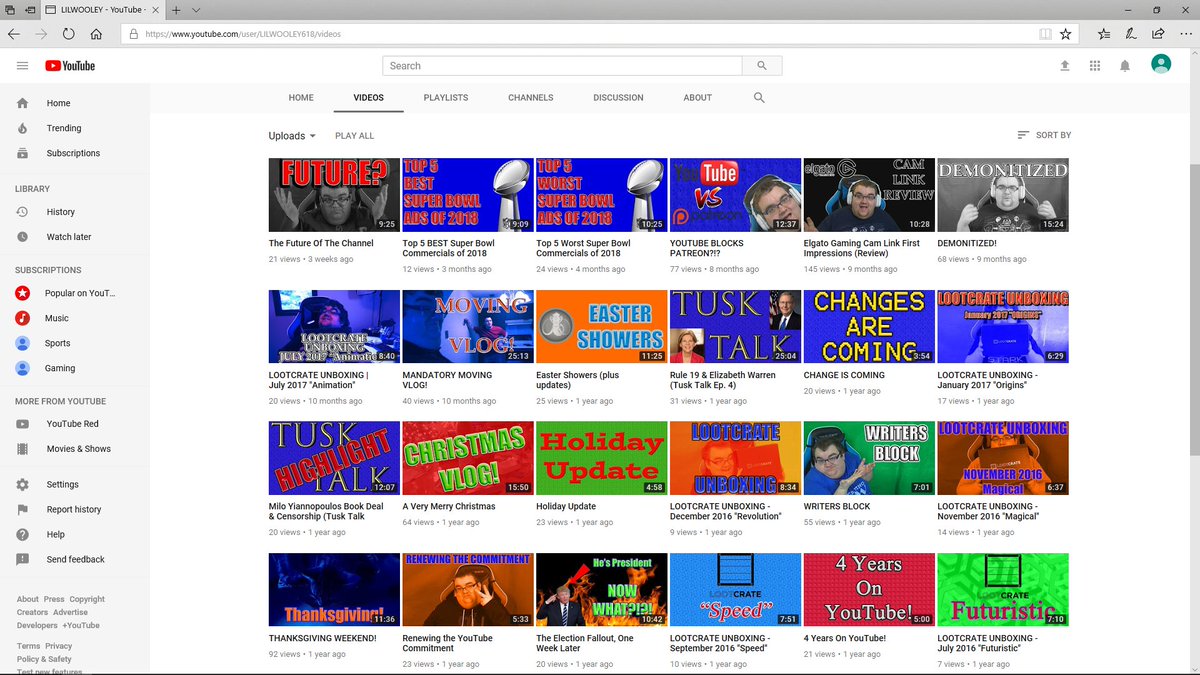1200x675 pixels.
Task: Open the ABOUT tab
Action: pyautogui.click(x=698, y=98)
